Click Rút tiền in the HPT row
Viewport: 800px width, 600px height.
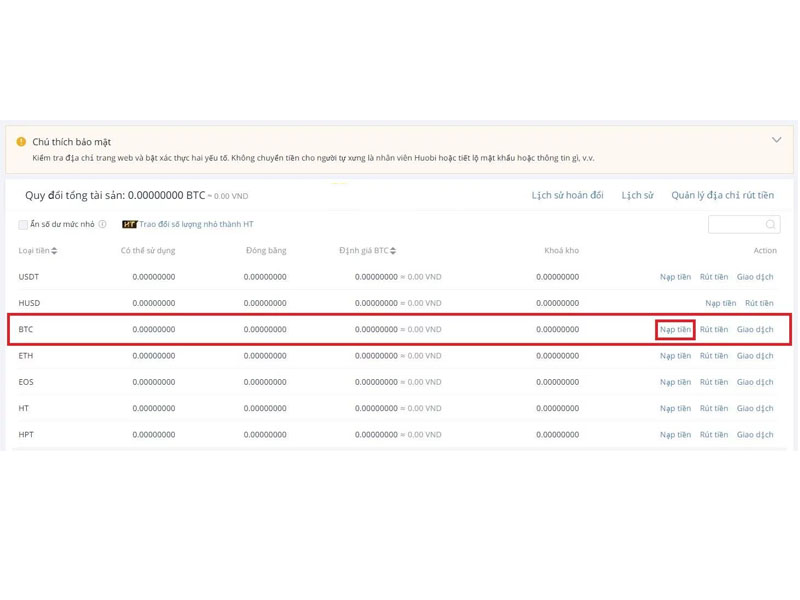(x=714, y=435)
